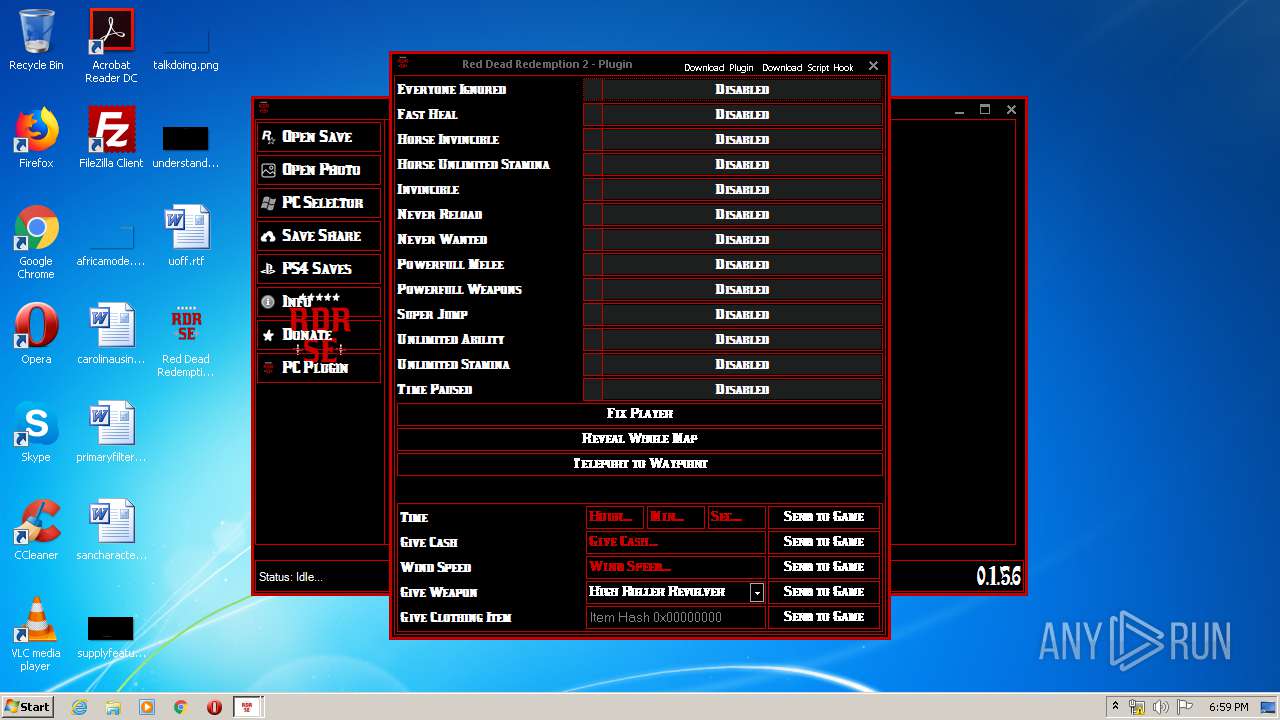Open Windows Explorer from taskbar
This screenshot has height=720, width=1280.
pyautogui.click(x=113, y=707)
